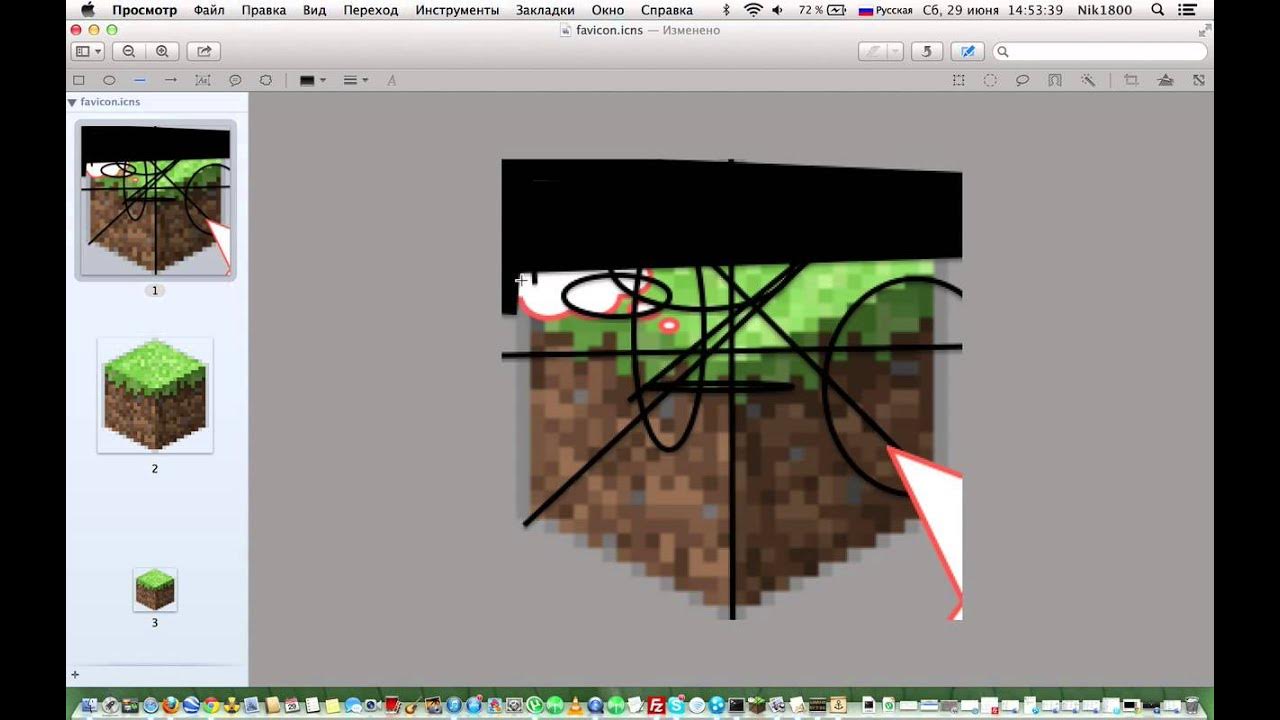Select the Speech bubble tool
The image size is (1280, 720).
235,80
